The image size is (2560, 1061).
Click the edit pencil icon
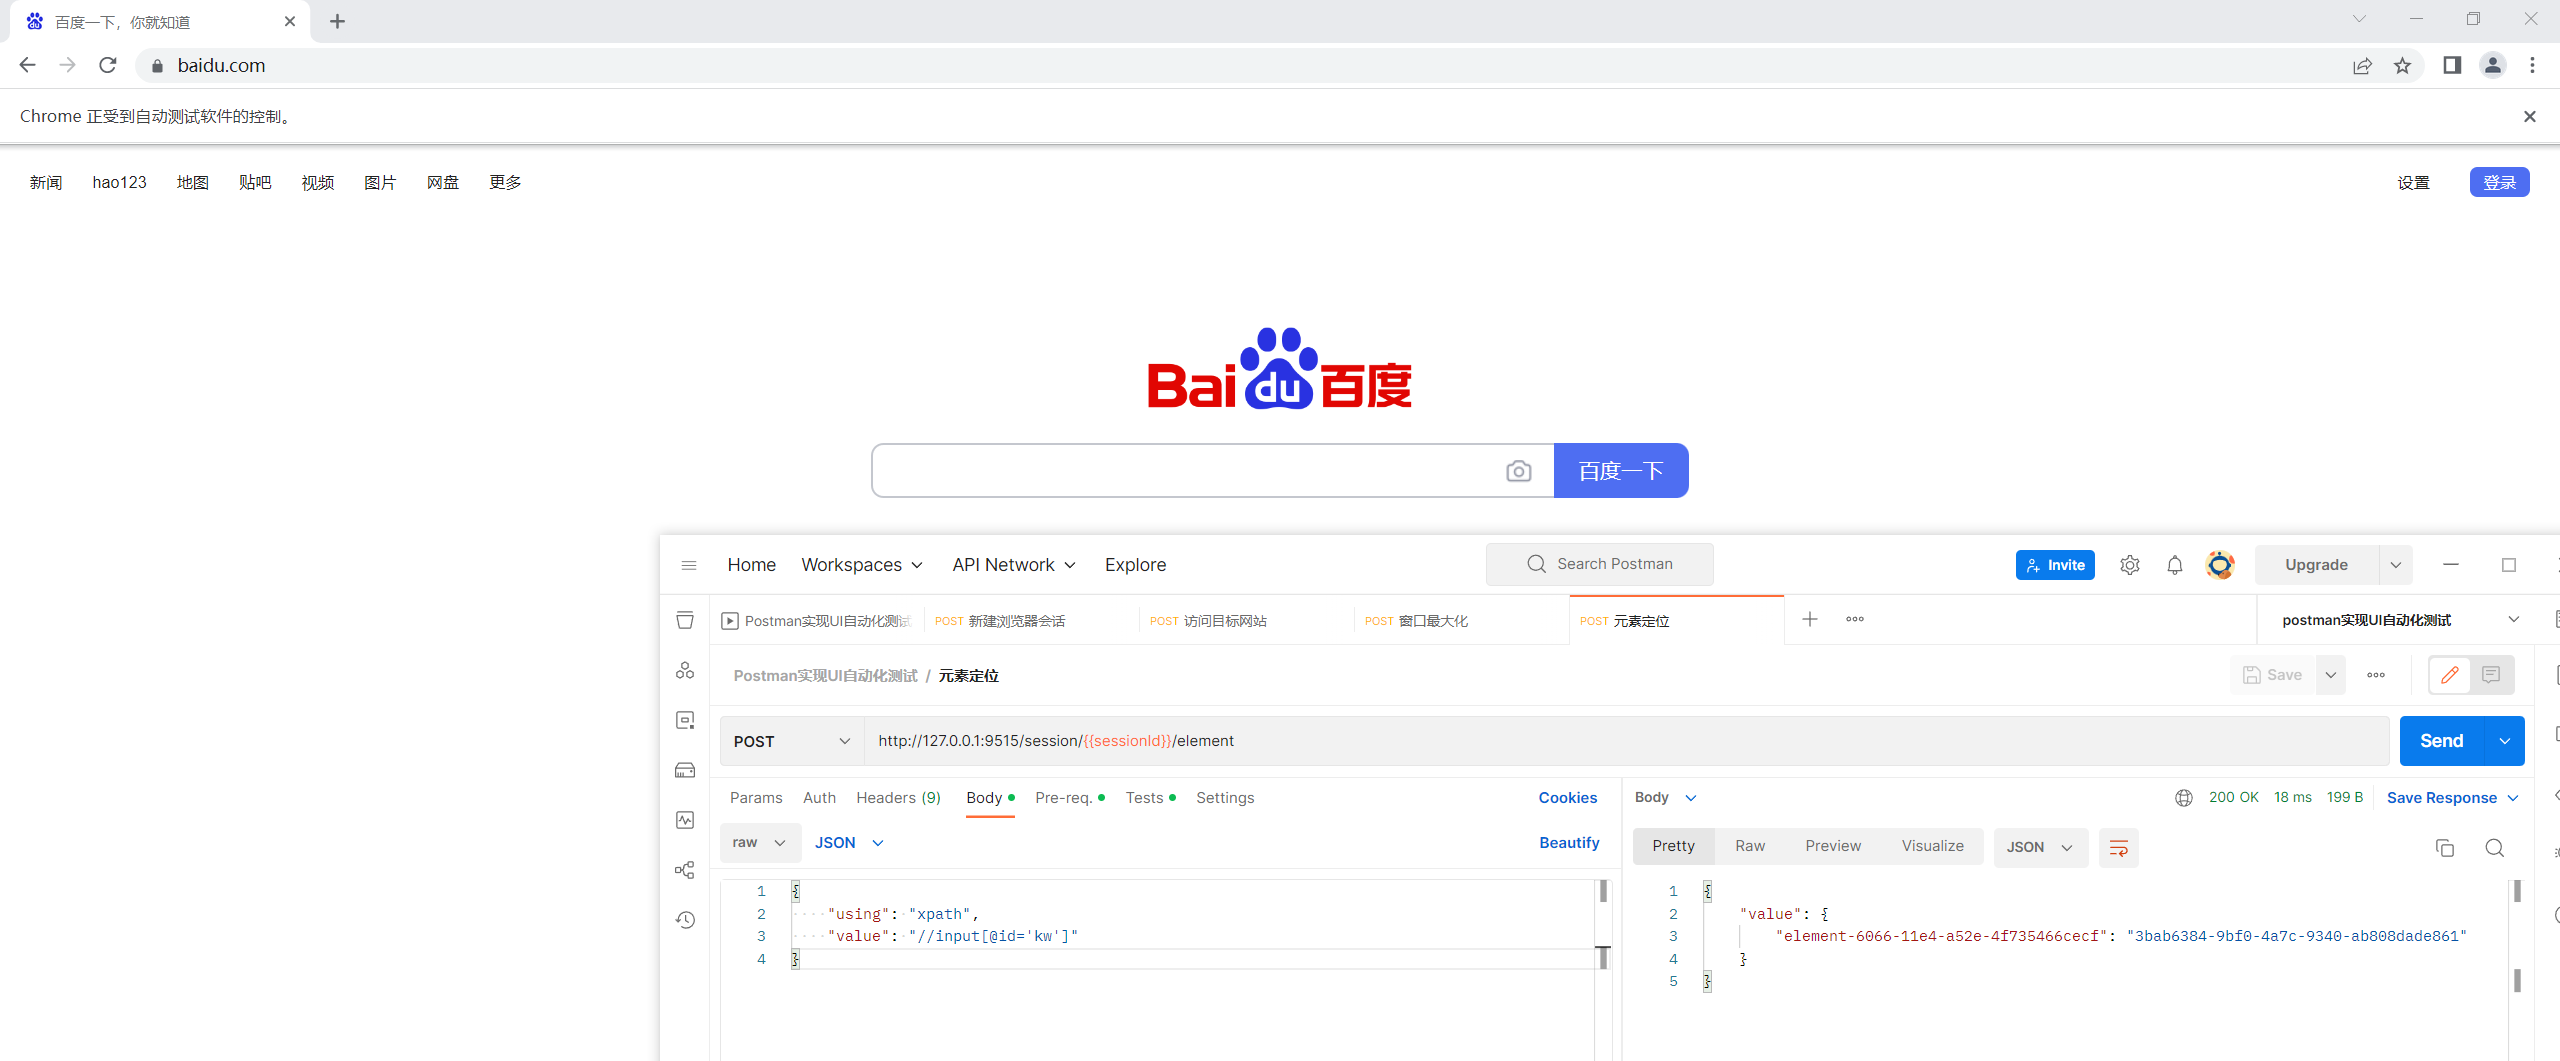(2450, 675)
